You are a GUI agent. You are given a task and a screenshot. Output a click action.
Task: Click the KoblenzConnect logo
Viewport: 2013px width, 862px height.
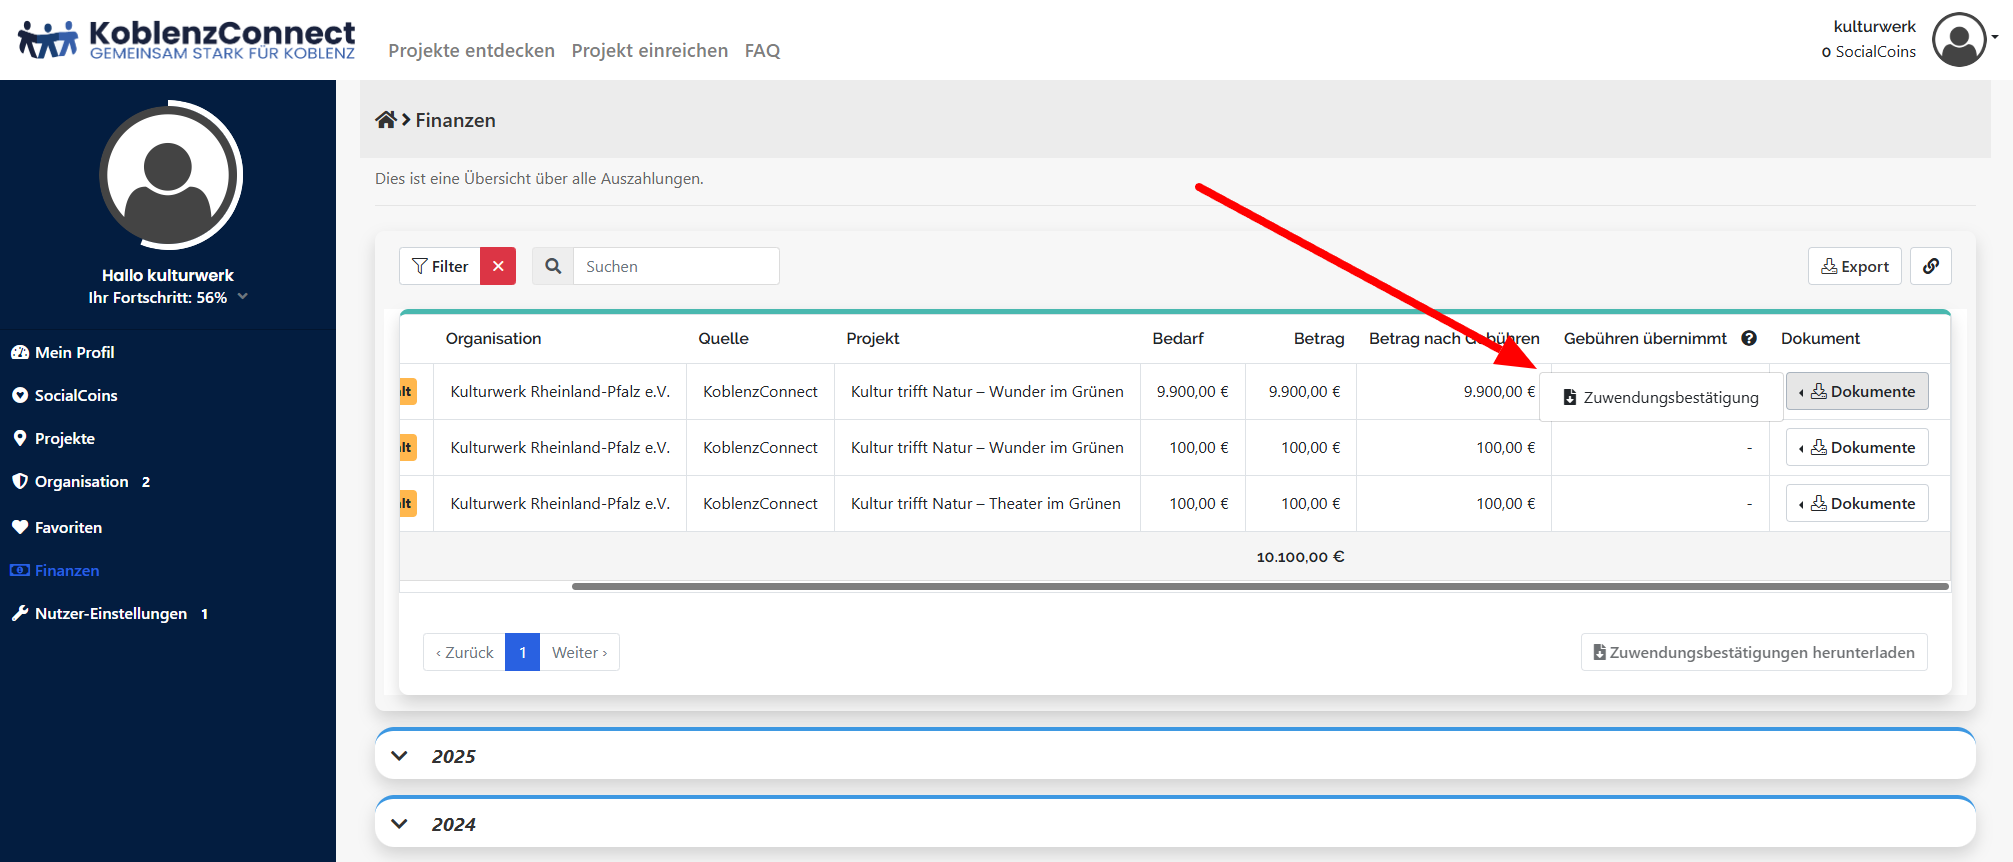(x=187, y=40)
